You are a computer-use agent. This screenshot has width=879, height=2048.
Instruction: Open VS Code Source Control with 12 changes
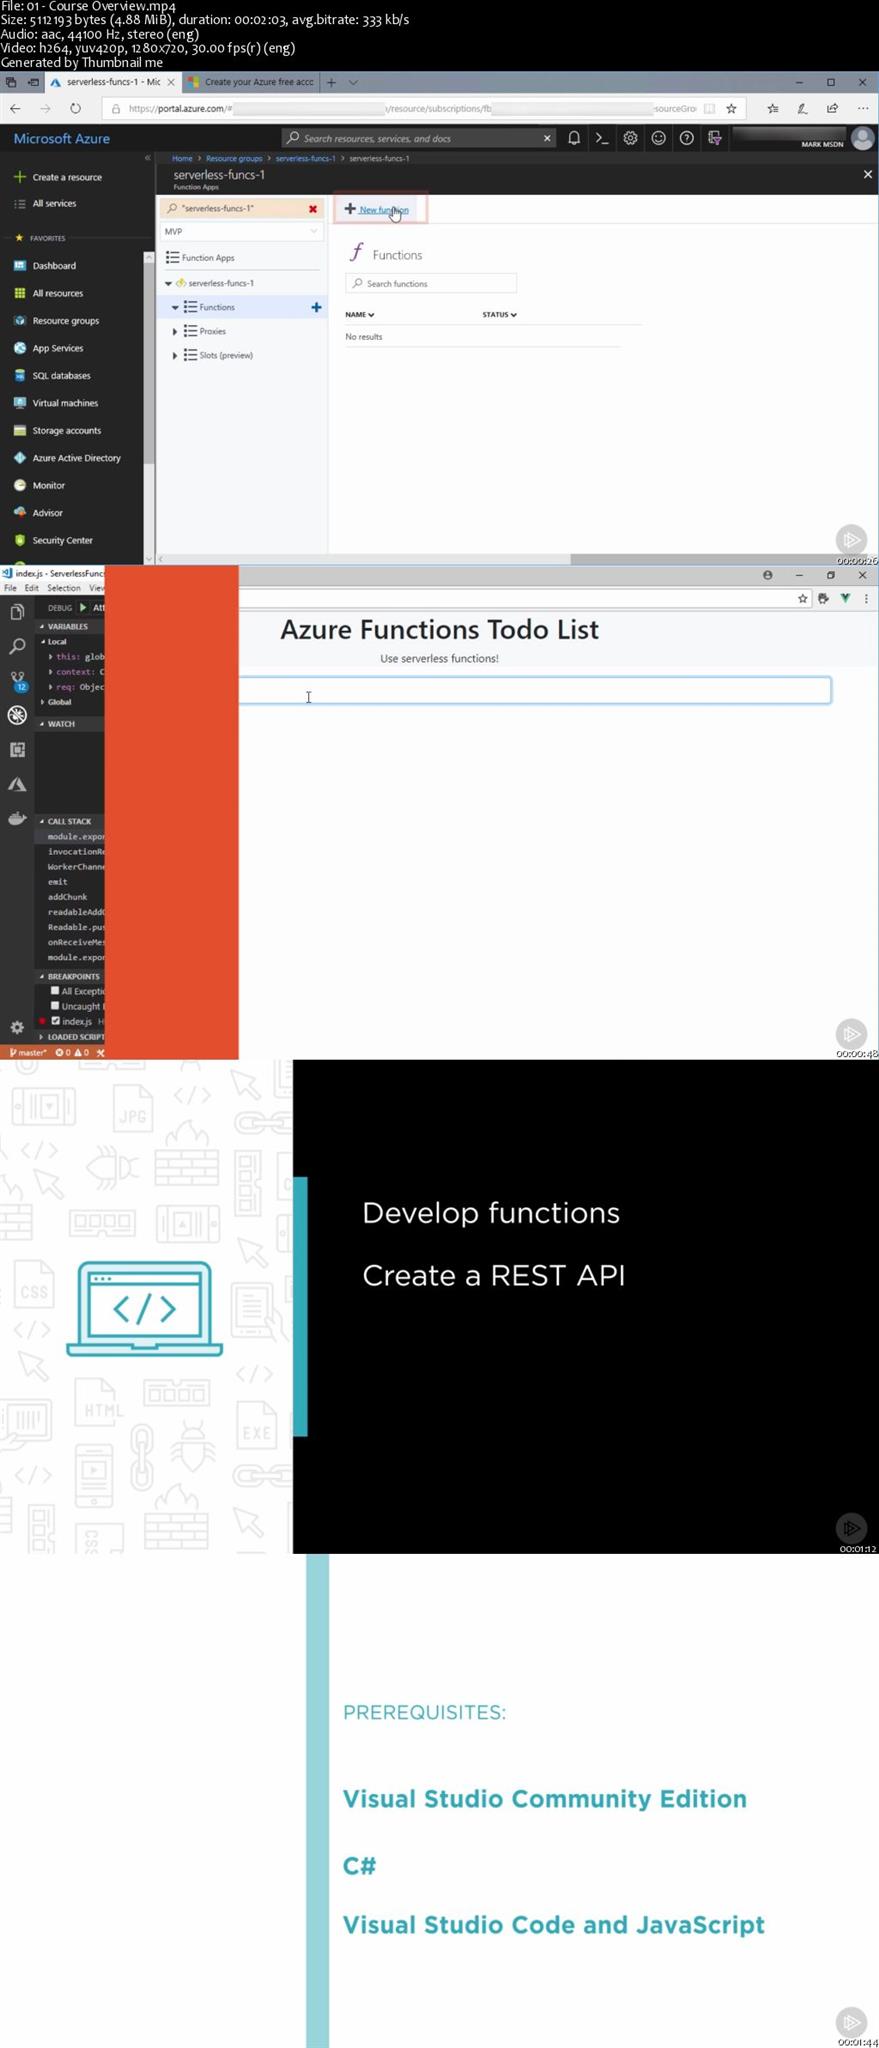(x=17, y=681)
